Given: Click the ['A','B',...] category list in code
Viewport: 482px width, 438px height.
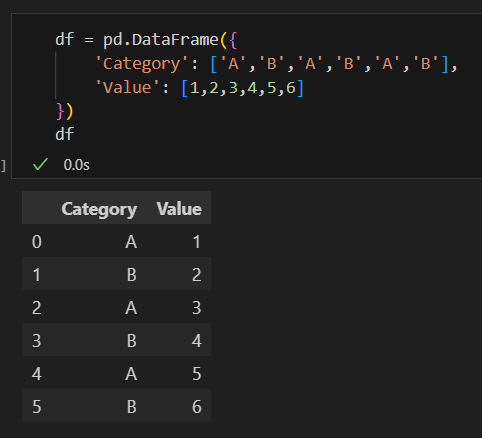Looking at the screenshot, I should point(330,63).
